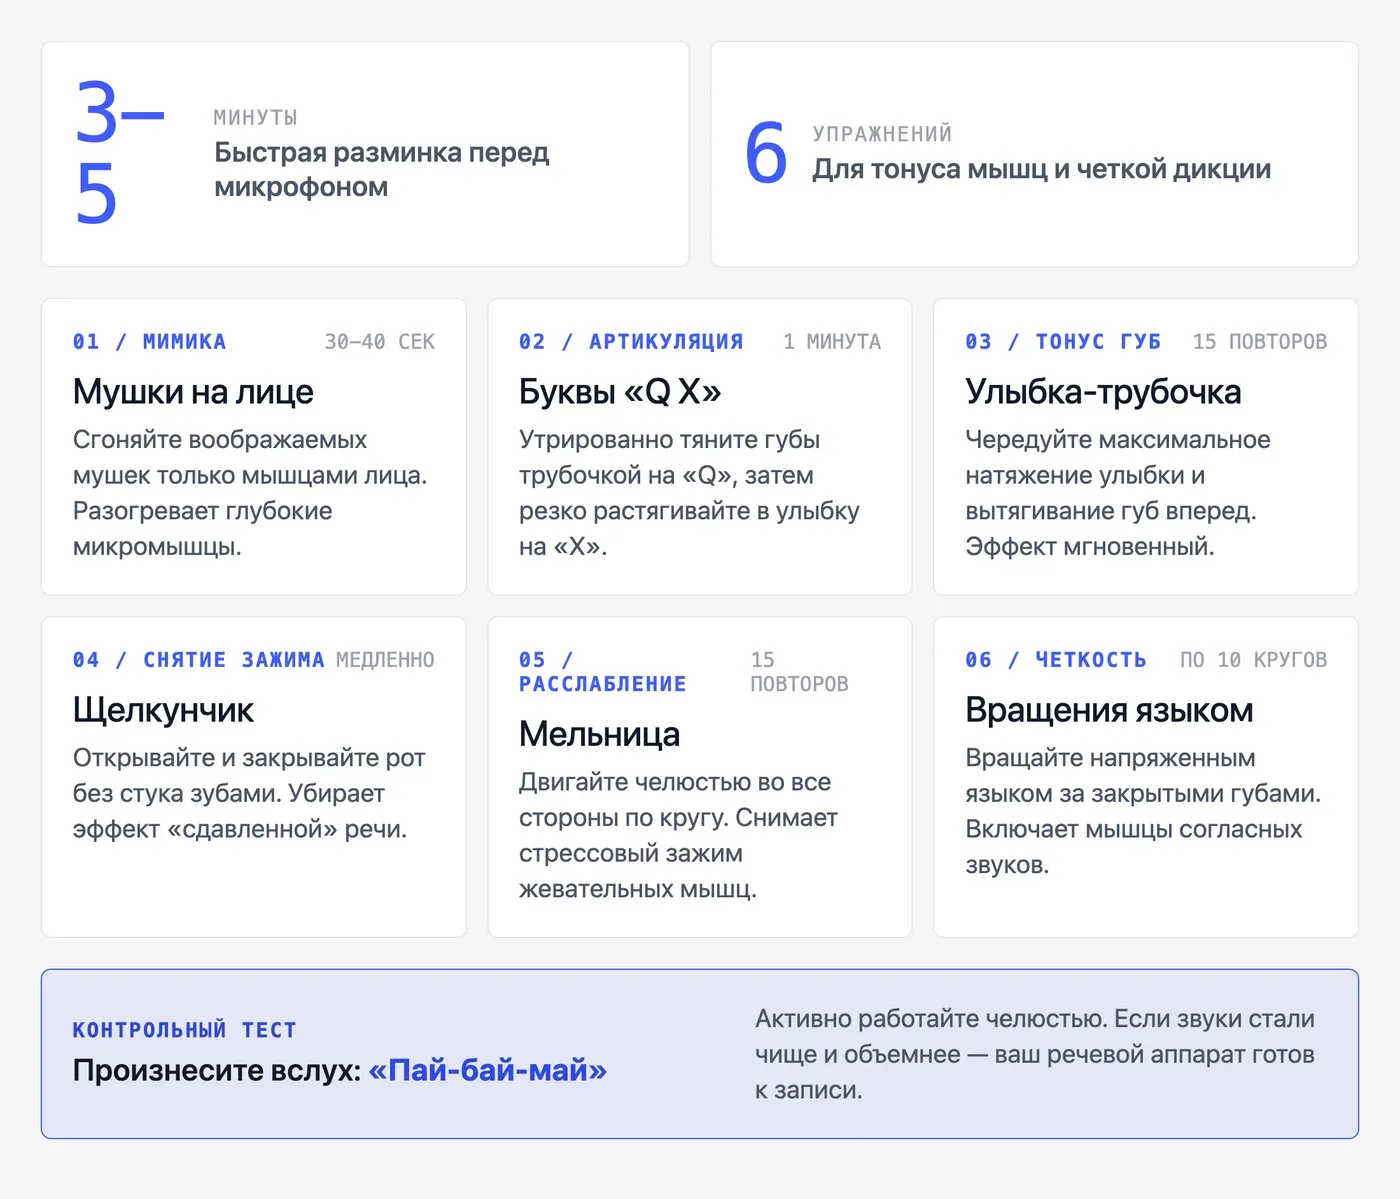Click "15 ПОВТОРОВ" in the Улыбка-трубочка card
The width and height of the screenshot is (1400, 1199).
(x=1260, y=342)
